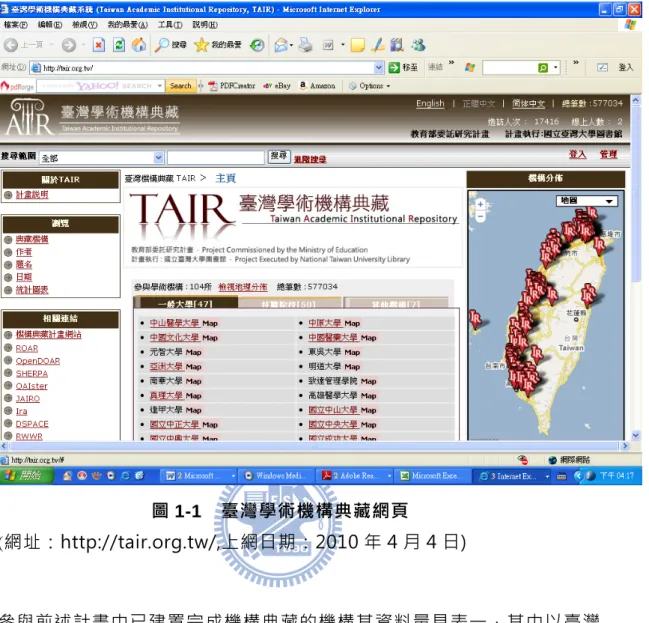Screen dimensions: 649x623
Task: Click the Print toolbar icon
Action: tap(305, 45)
